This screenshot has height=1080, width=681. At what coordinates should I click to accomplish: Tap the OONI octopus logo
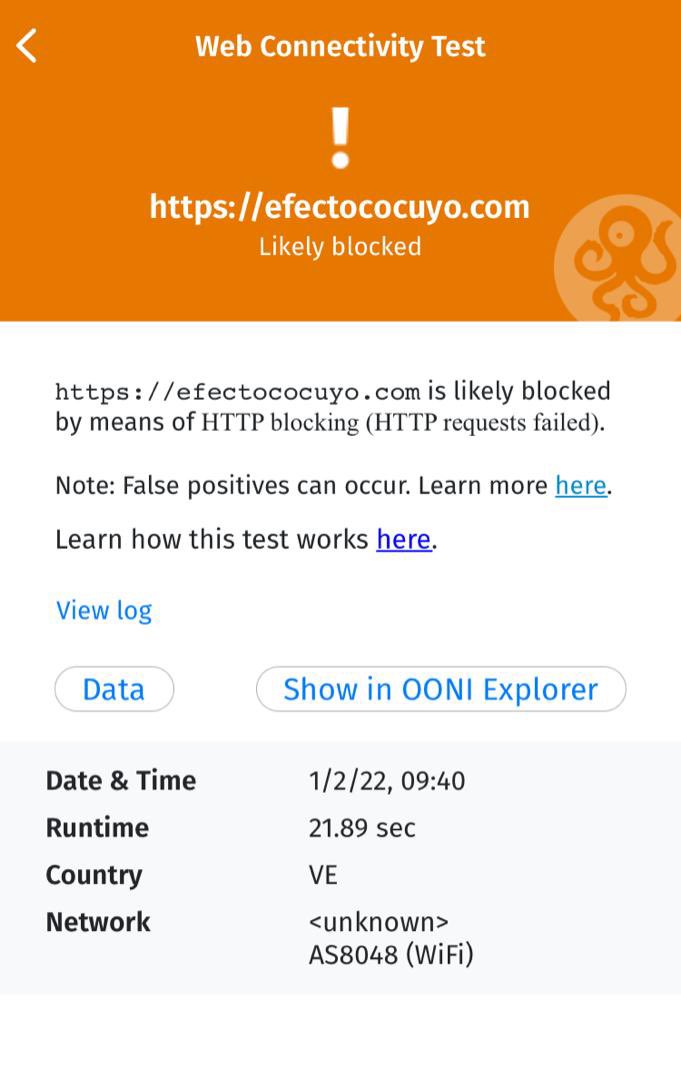tap(618, 260)
